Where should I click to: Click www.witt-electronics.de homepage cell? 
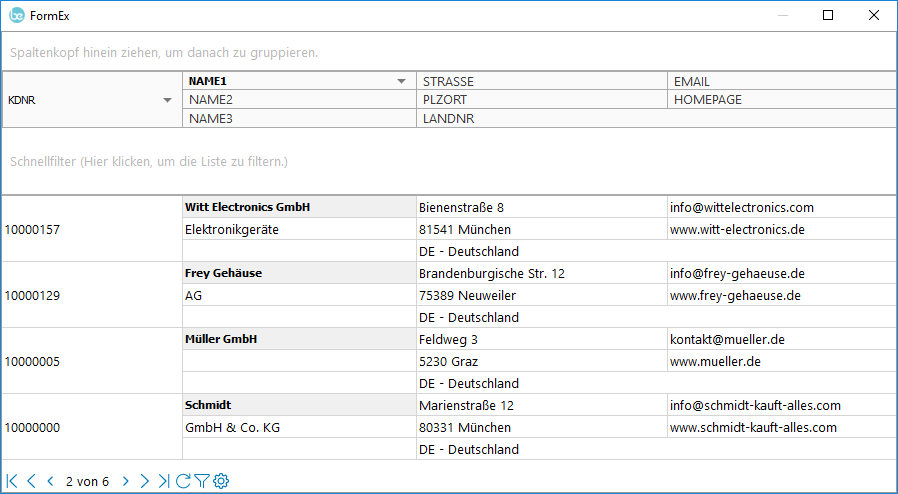737,229
